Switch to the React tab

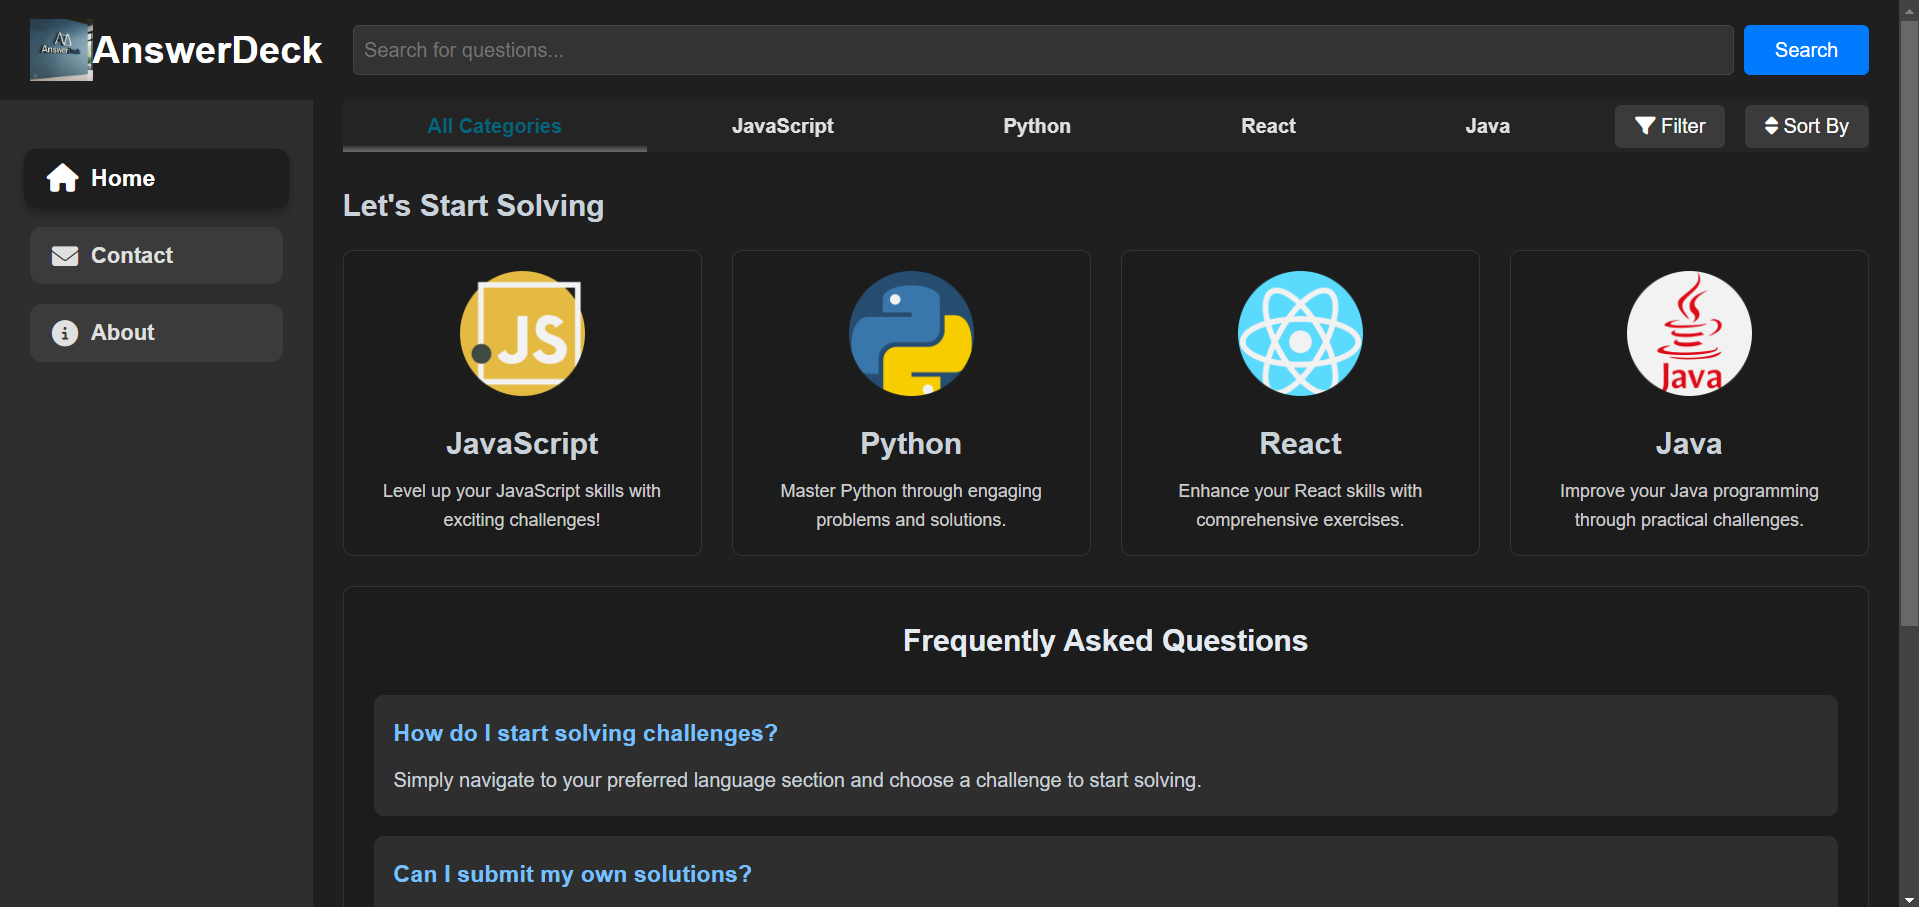point(1268,126)
